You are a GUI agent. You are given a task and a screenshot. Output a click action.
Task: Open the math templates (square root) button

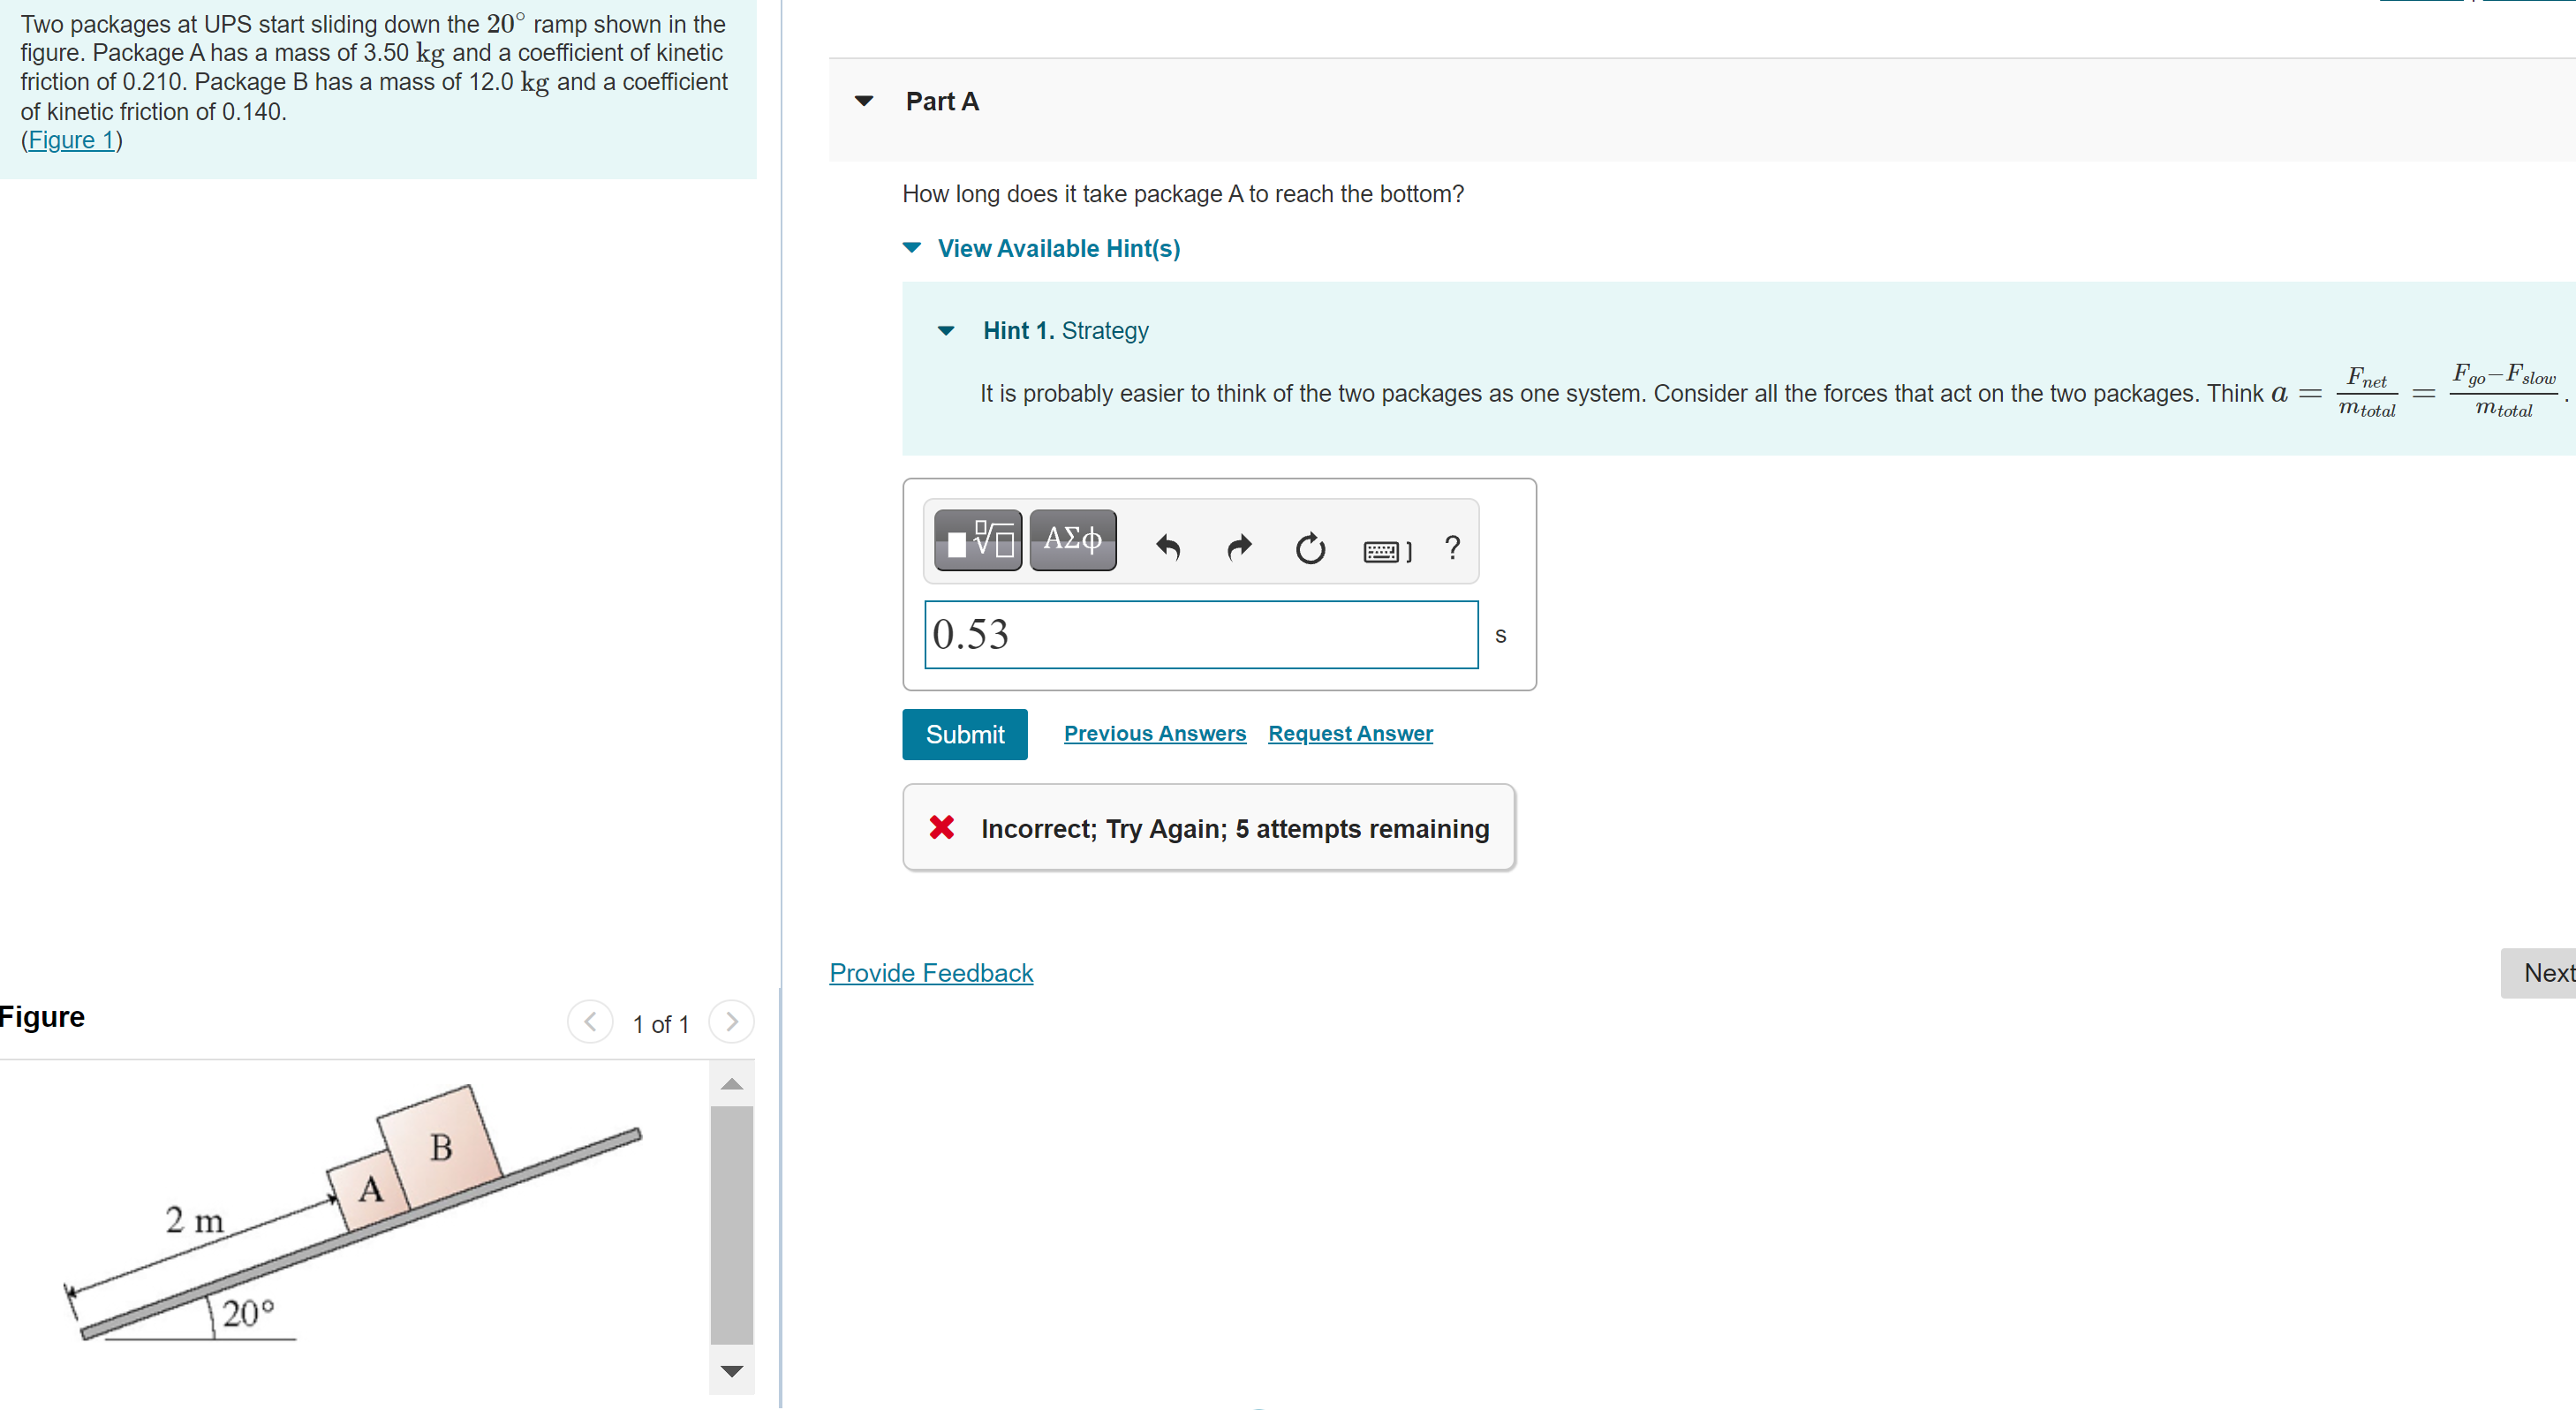977,541
